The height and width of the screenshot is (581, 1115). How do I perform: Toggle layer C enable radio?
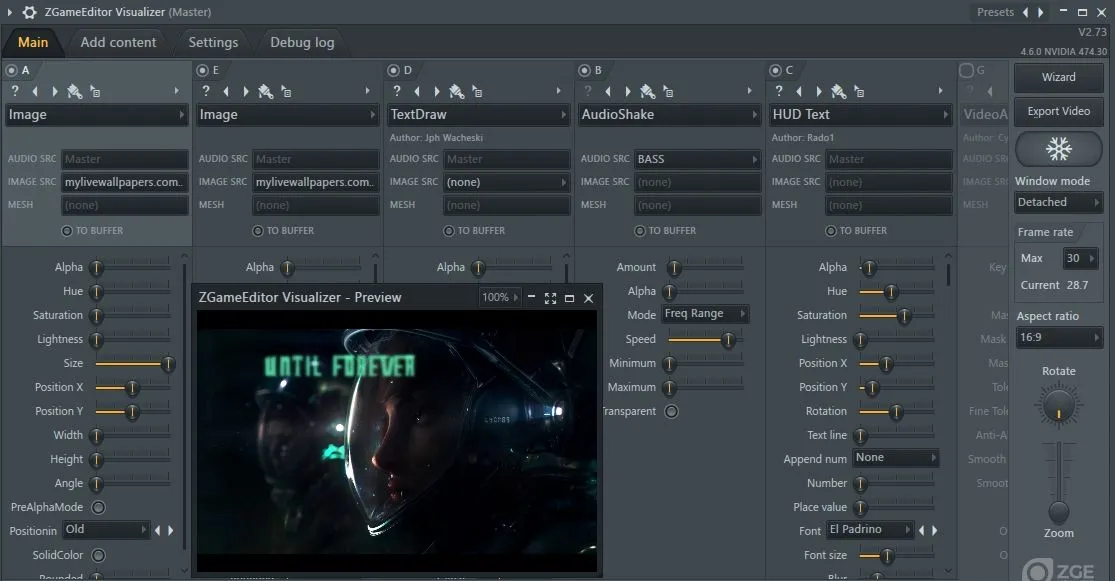click(x=775, y=70)
